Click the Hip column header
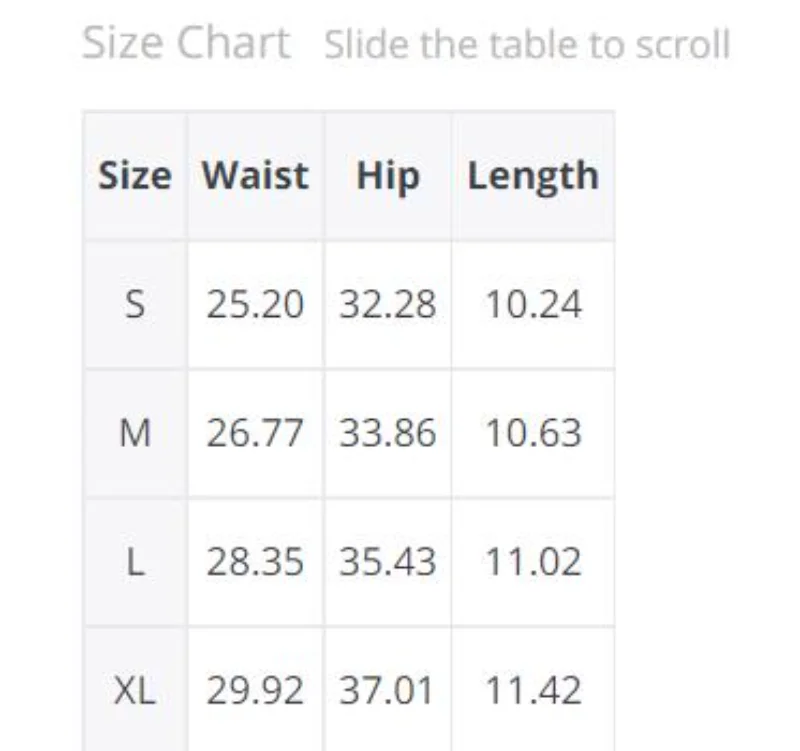800x751 pixels. coord(387,176)
